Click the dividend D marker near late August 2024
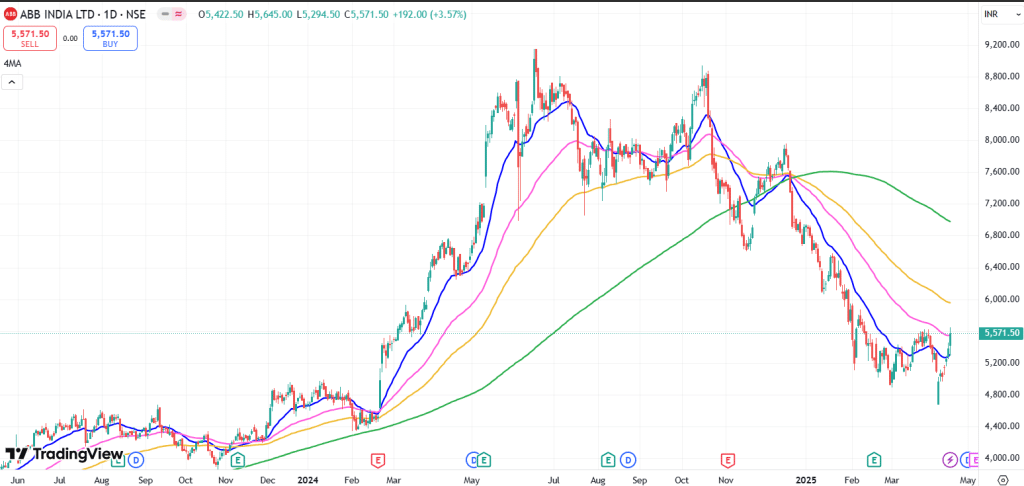The image size is (1024, 486). click(628, 460)
